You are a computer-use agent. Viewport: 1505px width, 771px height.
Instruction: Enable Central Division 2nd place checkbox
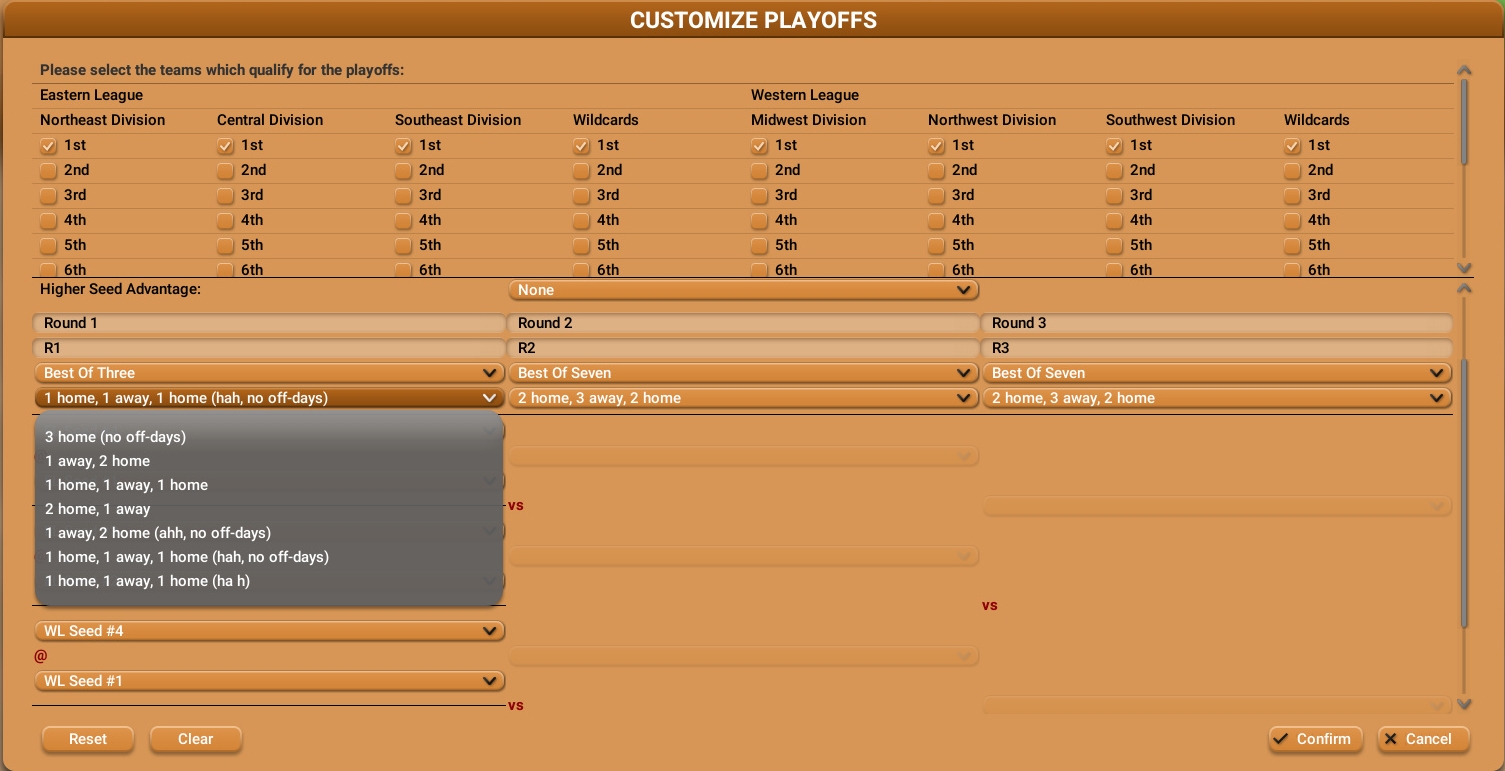coord(225,170)
